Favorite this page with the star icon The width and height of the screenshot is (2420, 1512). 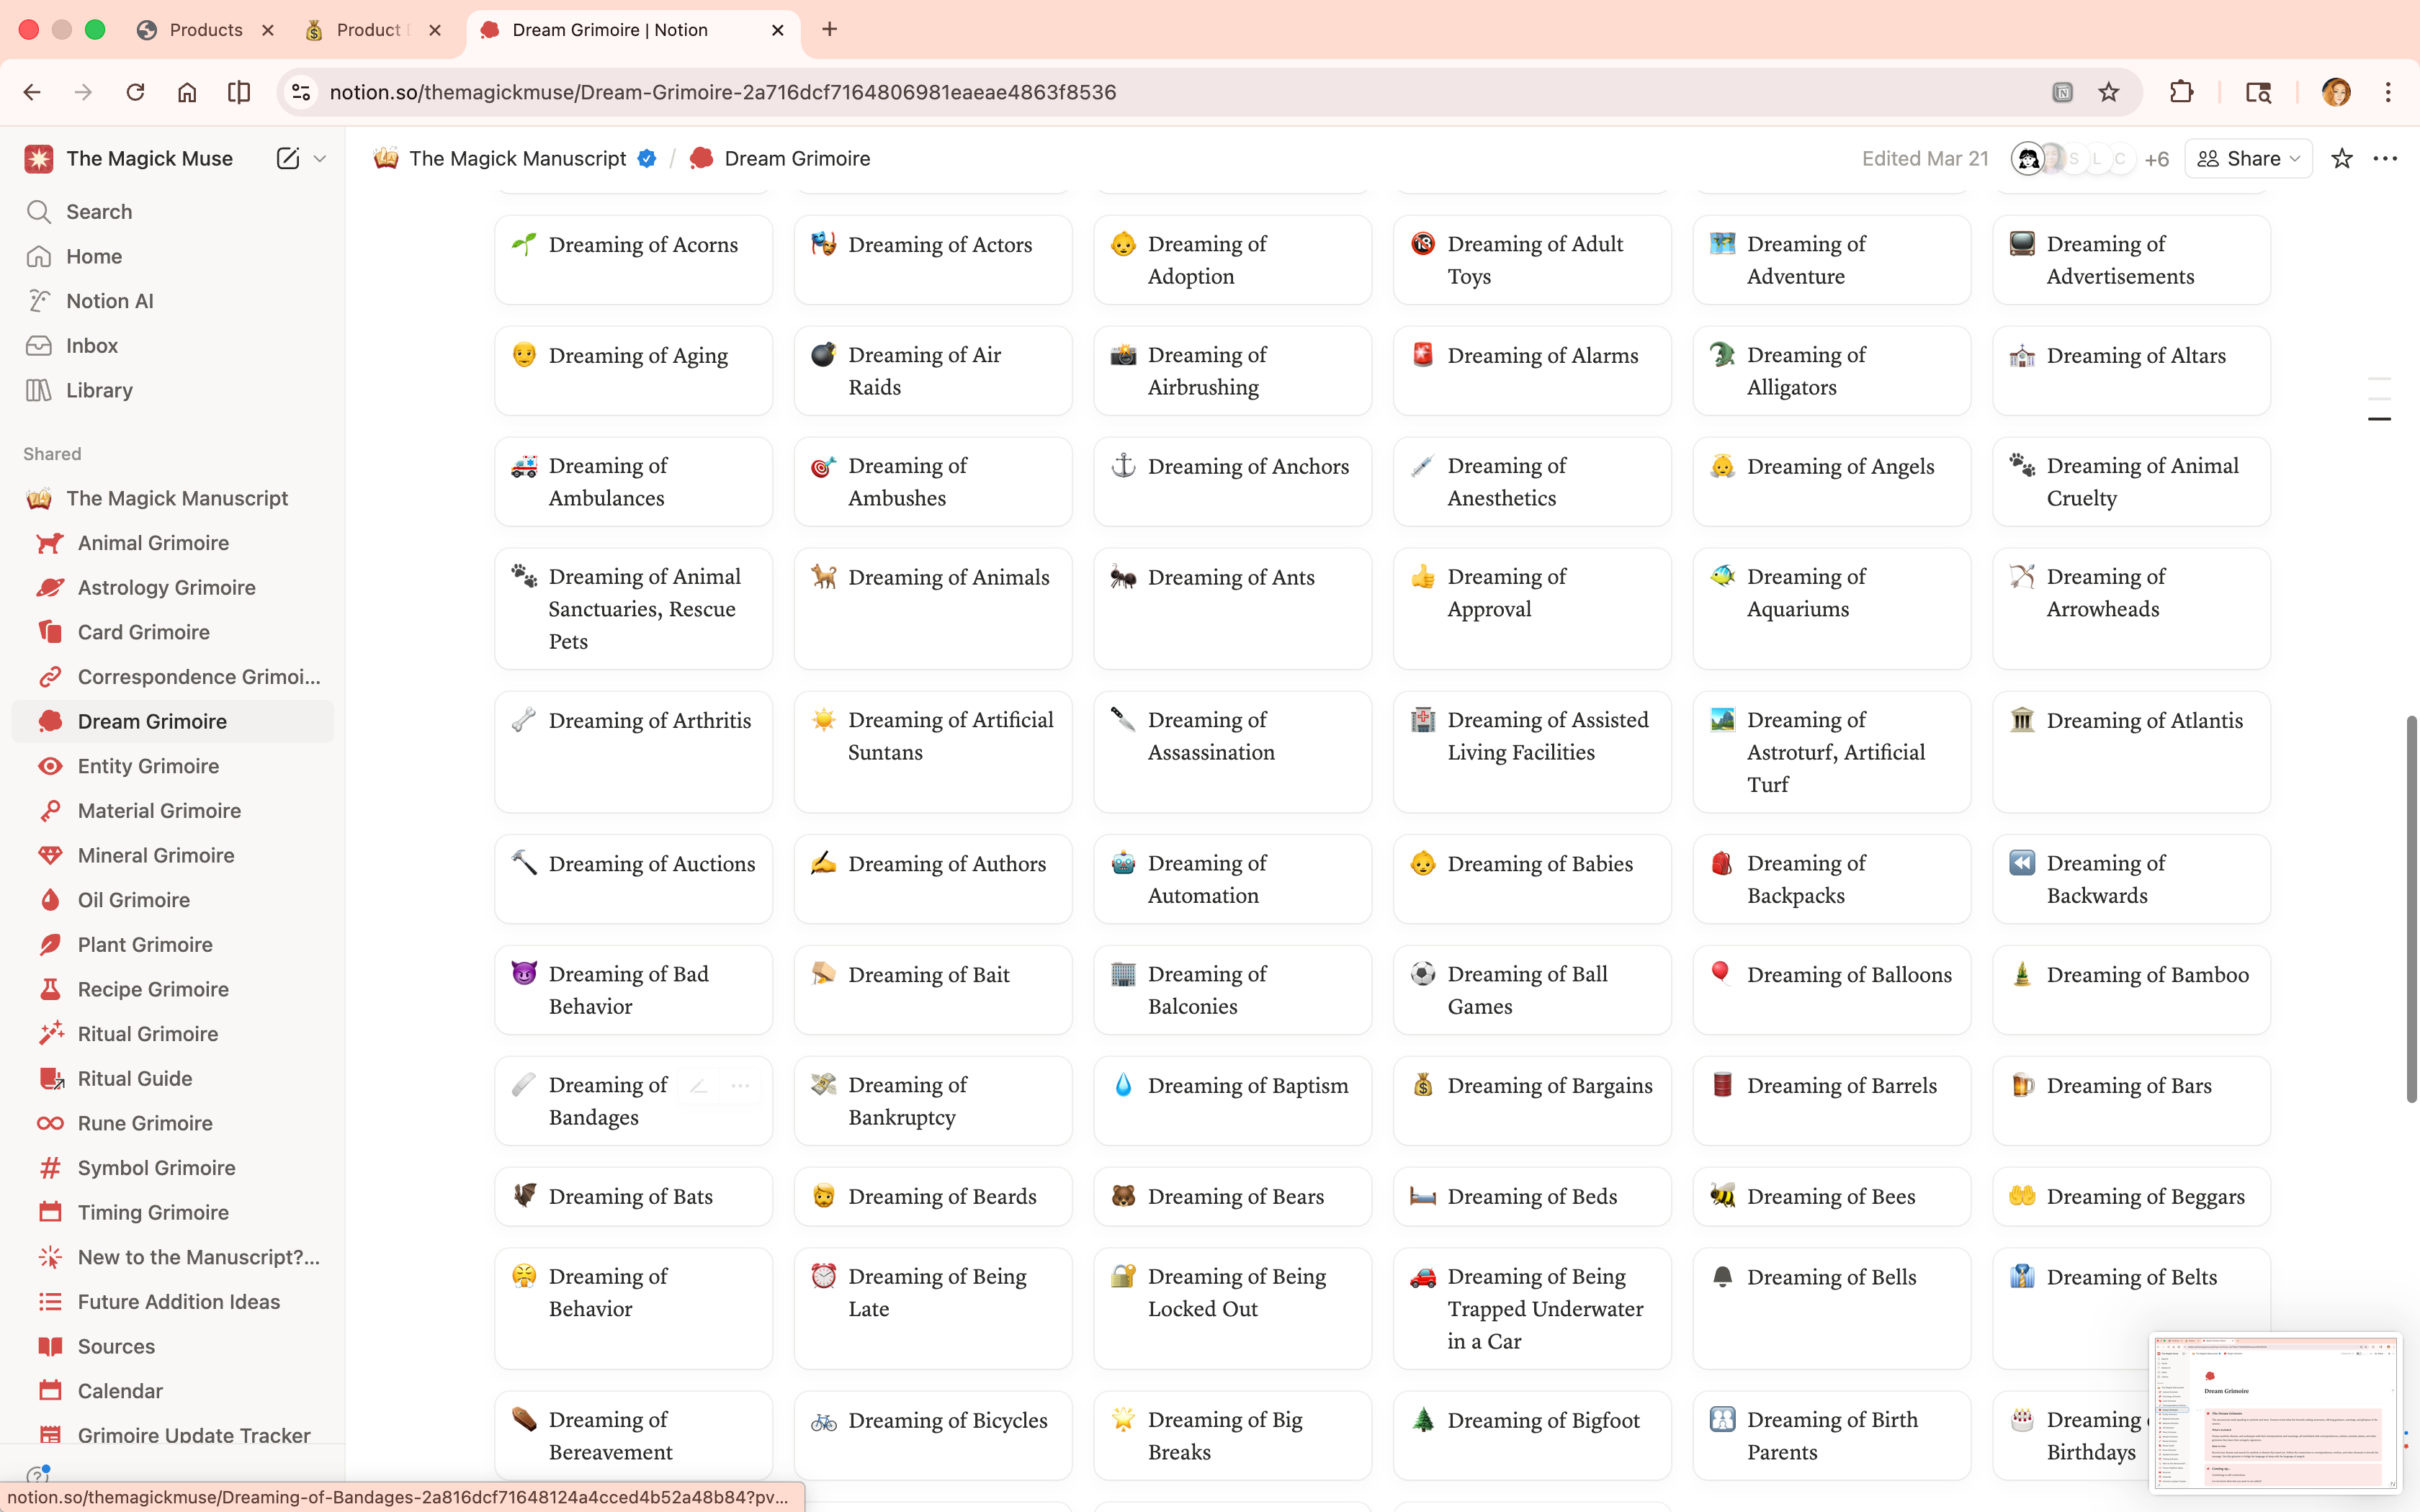[2341, 158]
